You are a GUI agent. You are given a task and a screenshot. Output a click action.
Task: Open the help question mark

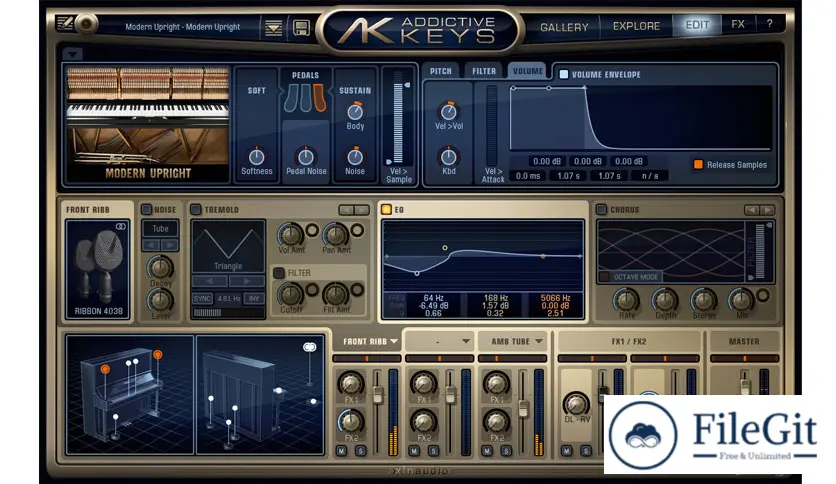[769, 24]
